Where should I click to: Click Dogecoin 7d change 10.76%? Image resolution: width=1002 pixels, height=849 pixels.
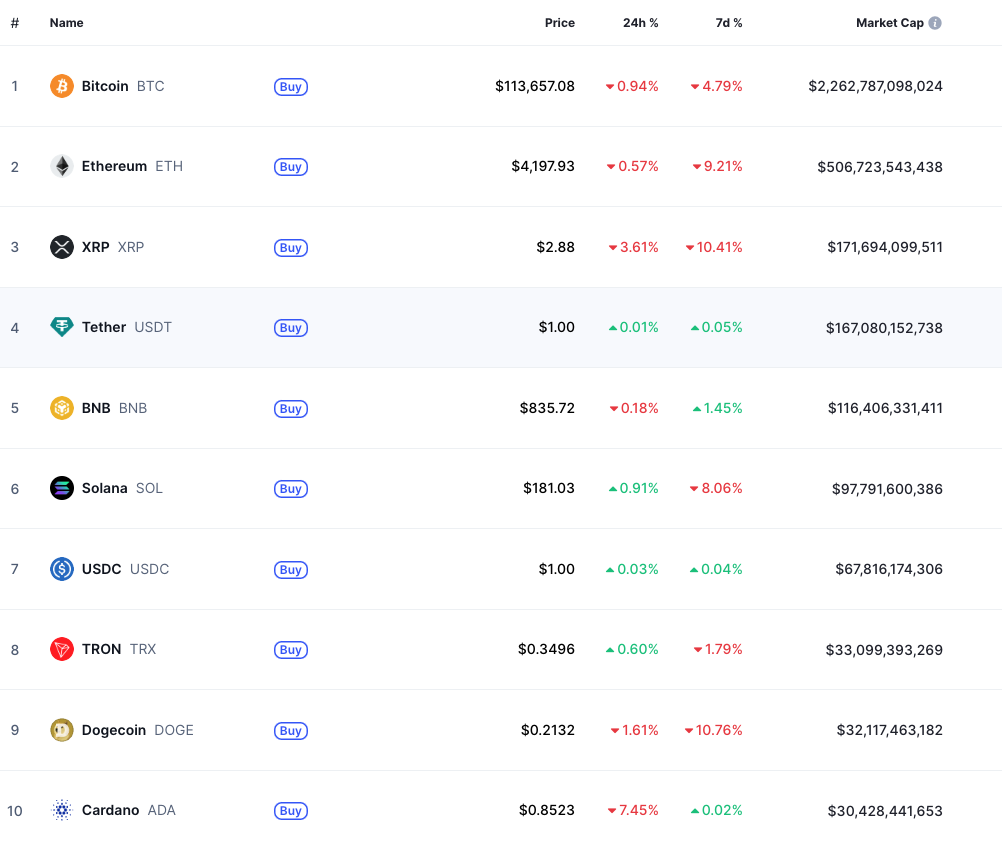pos(713,730)
